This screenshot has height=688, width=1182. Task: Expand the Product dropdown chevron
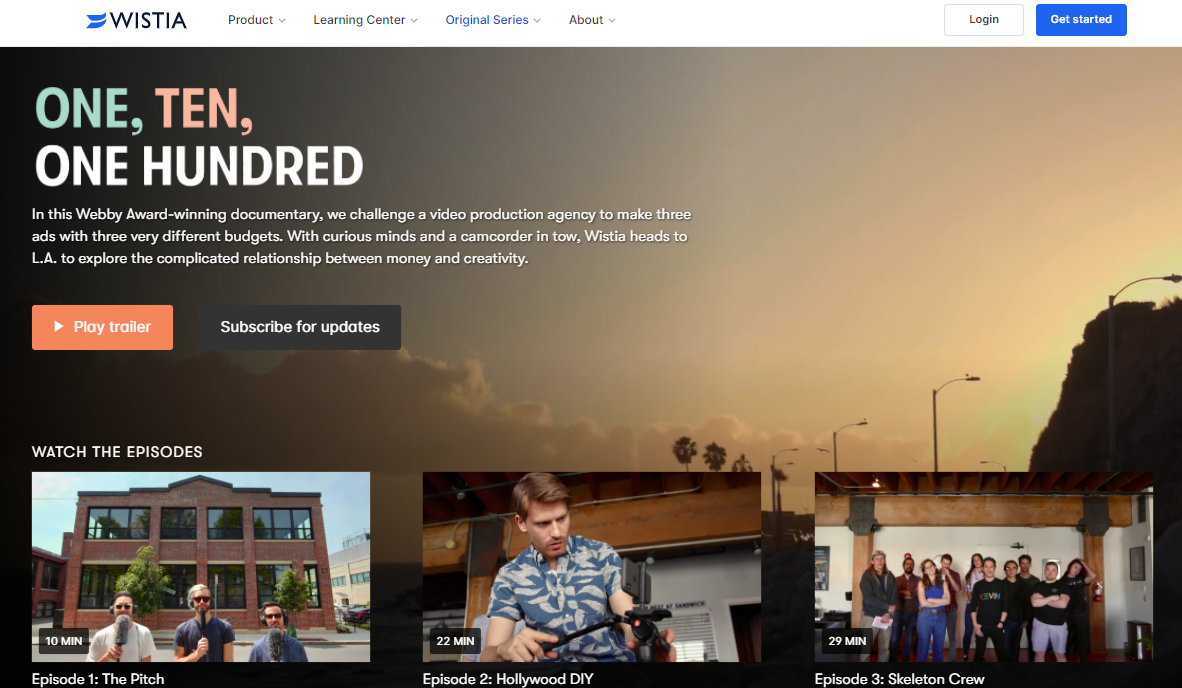tap(282, 20)
